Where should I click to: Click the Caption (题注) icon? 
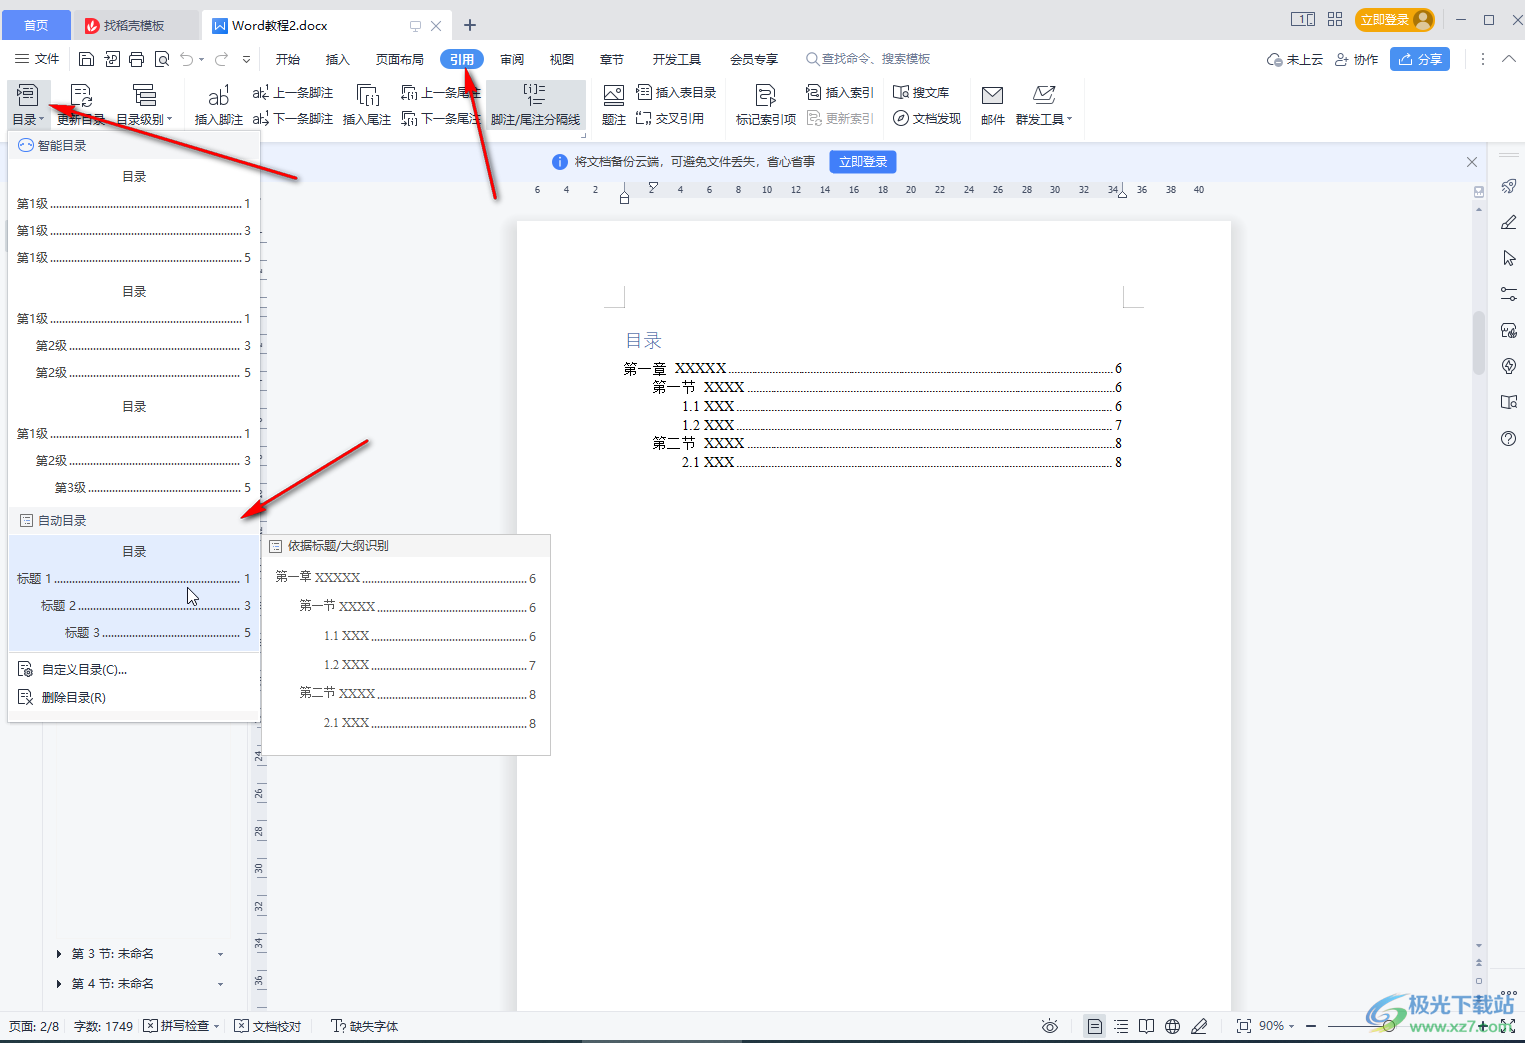coord(614,97)
